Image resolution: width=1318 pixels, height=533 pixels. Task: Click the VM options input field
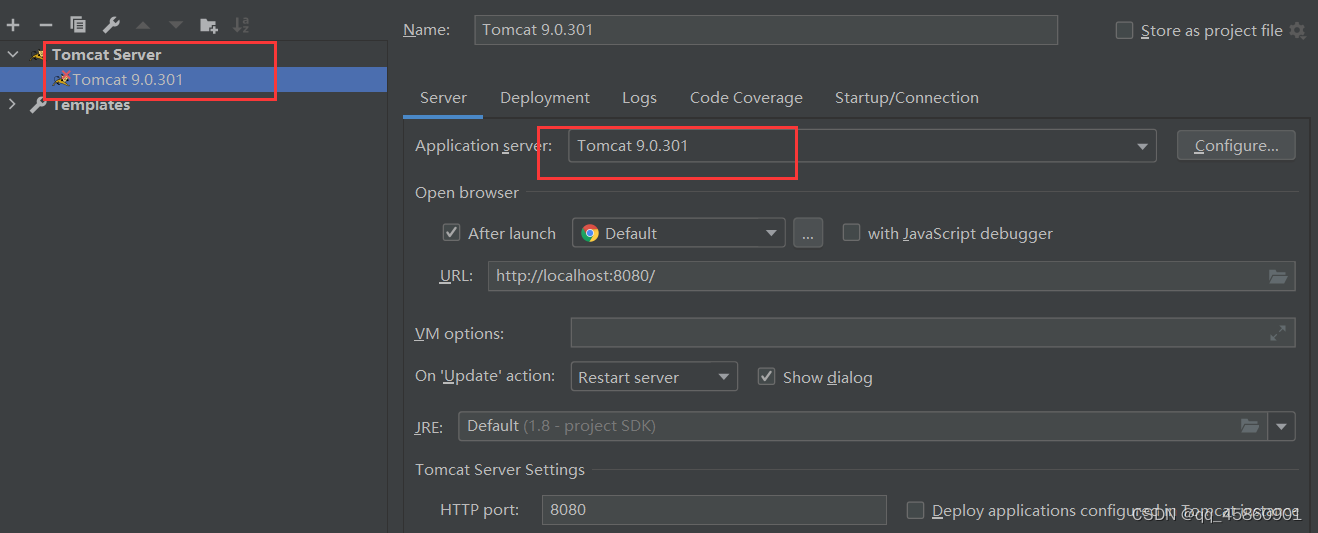click(x=933, y=333)
